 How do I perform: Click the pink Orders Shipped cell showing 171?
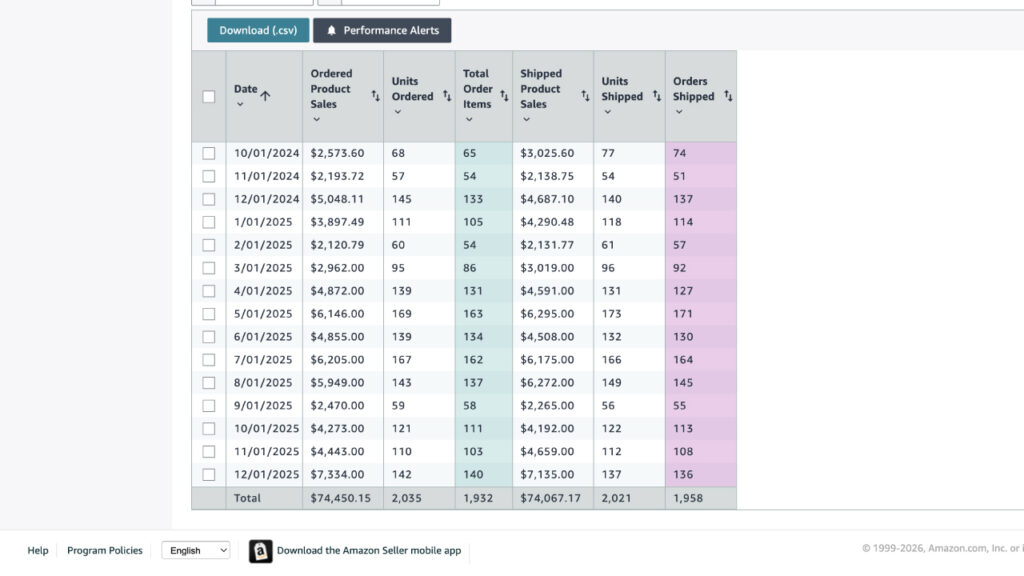click(700, 314)
